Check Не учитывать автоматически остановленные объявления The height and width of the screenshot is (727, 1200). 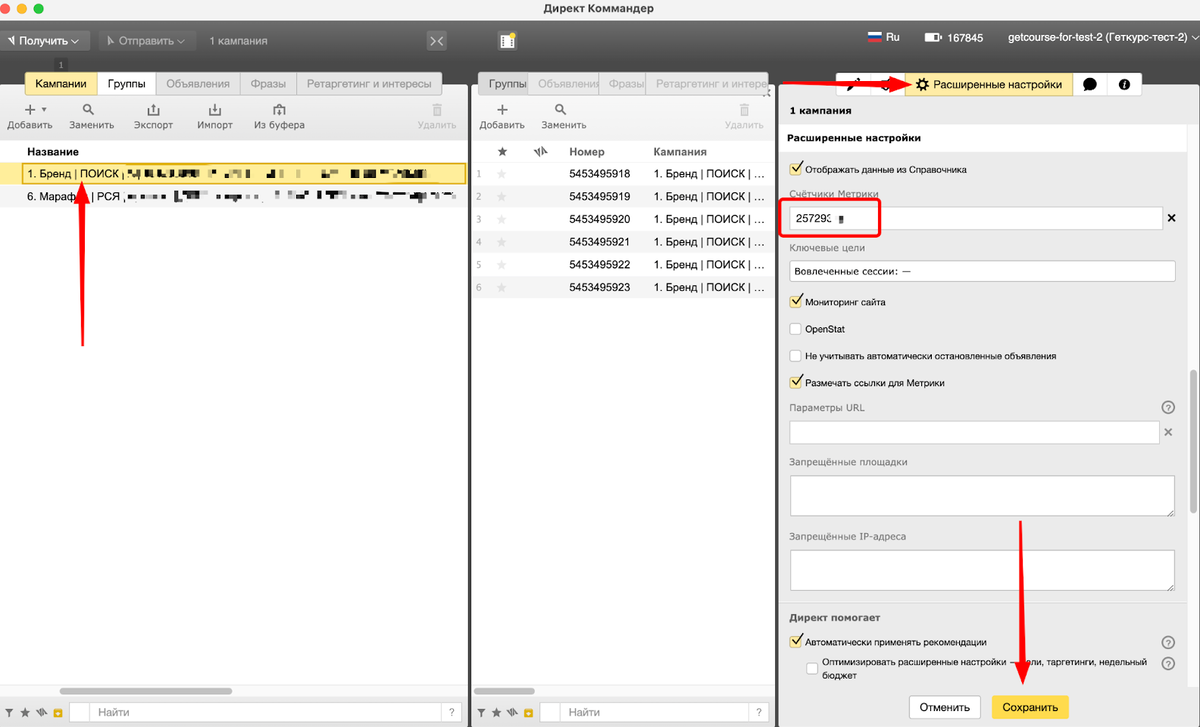796,355
